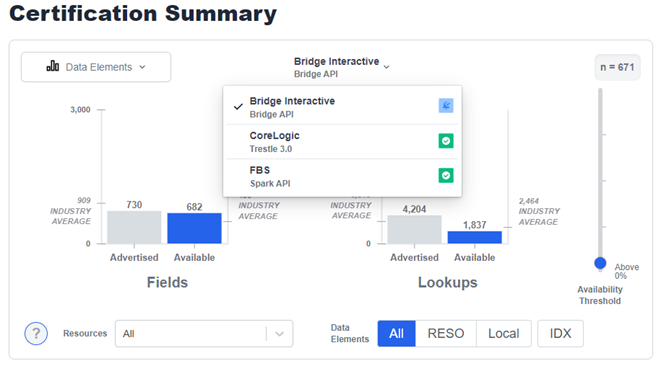Select CoreLogic Trestle 3.0 option

342,142
